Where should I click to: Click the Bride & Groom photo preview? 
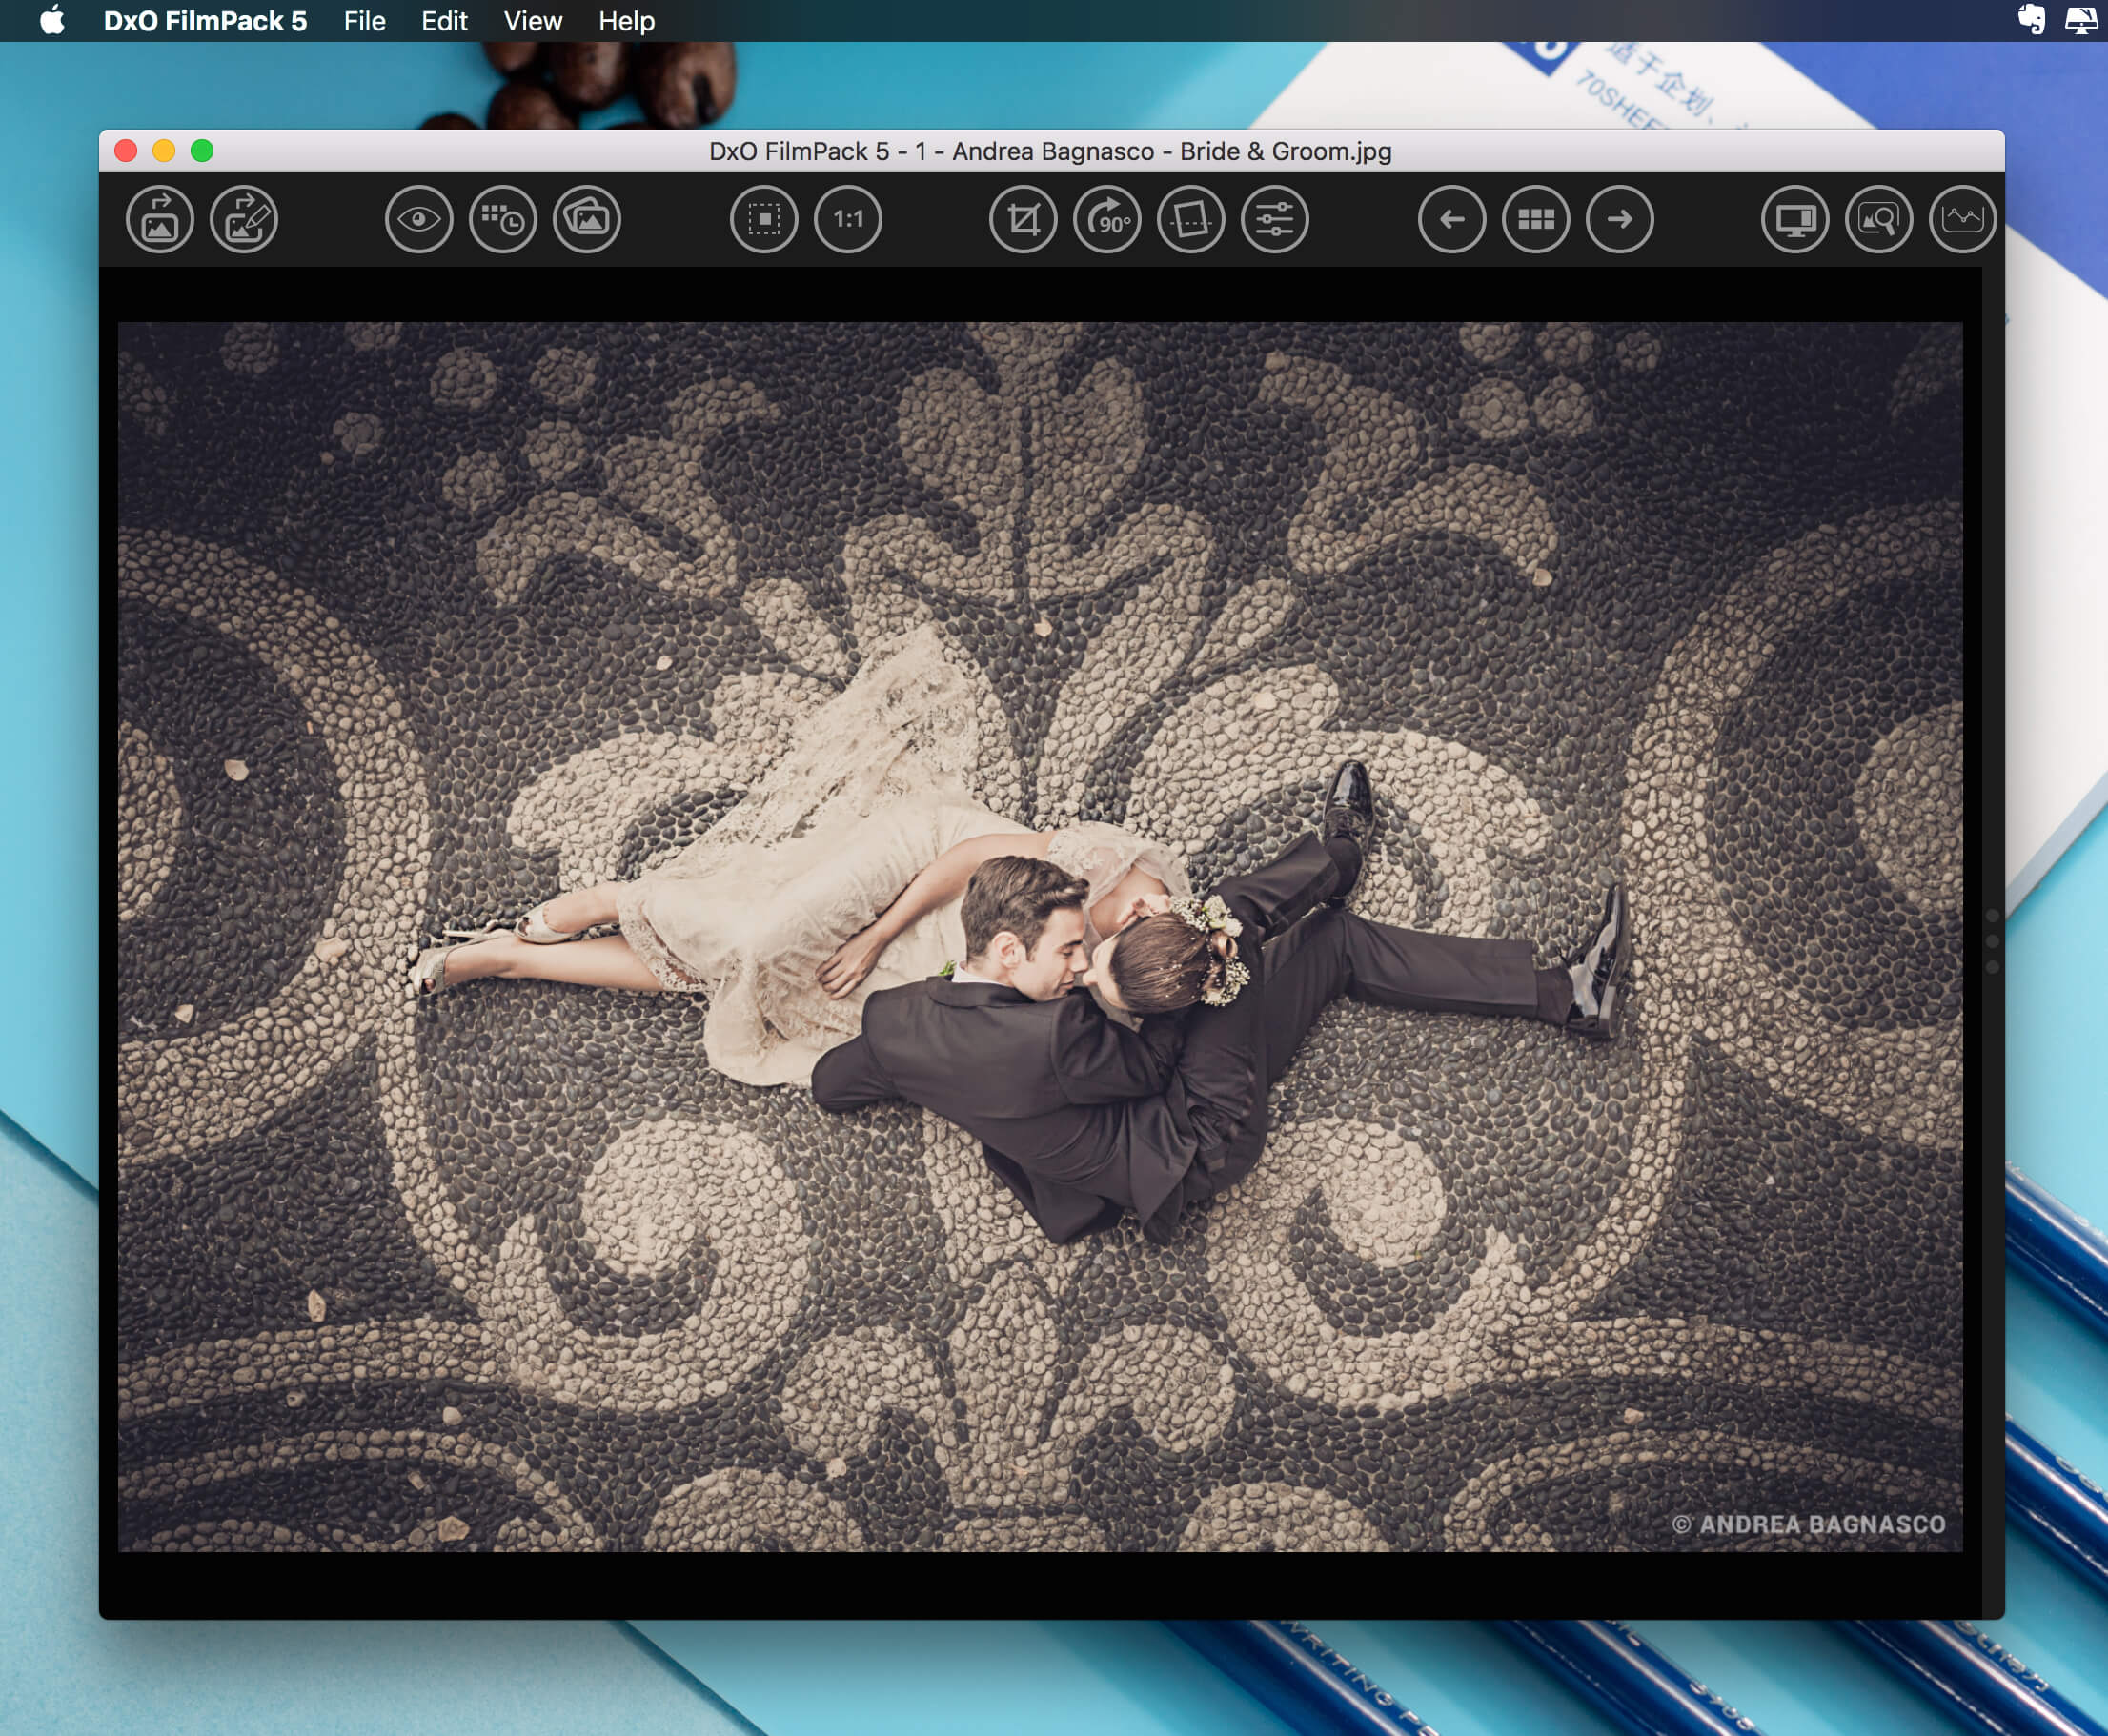[1040, 937]
